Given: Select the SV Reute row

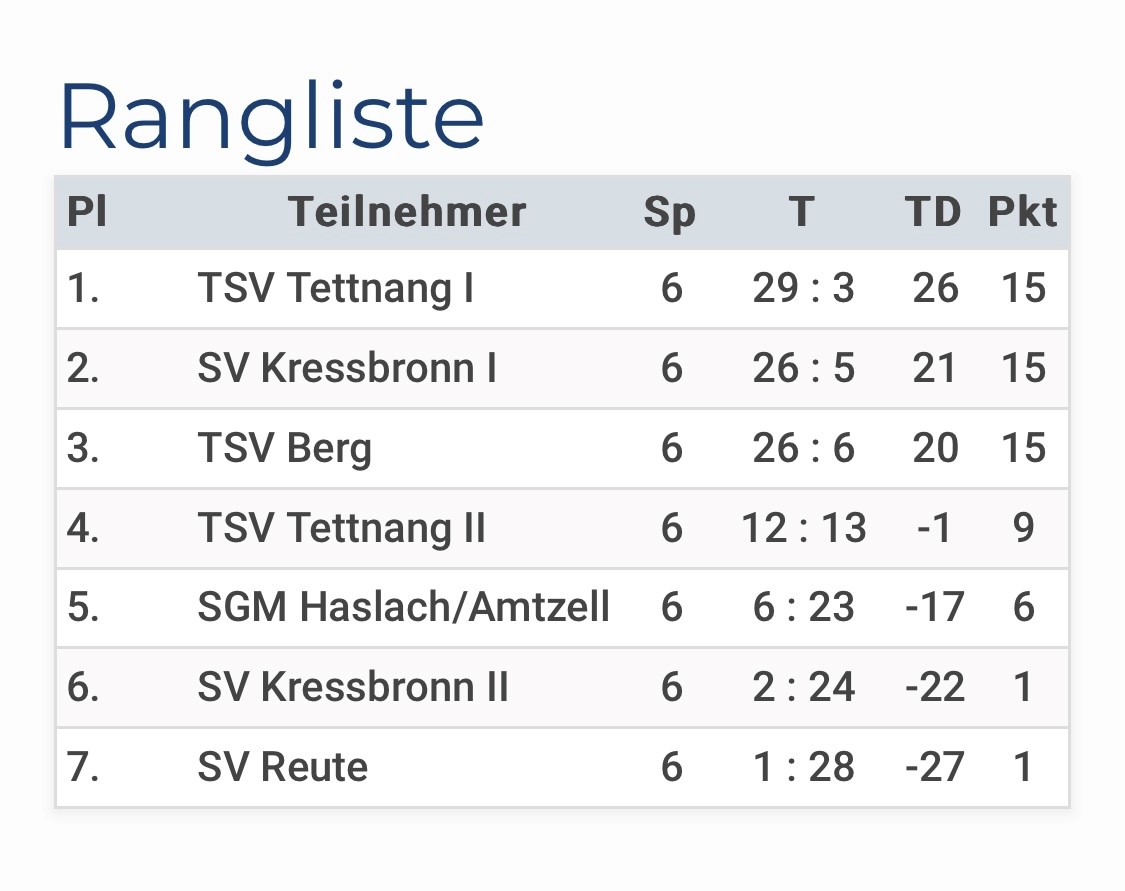Looking at the screenshot, I should (562, 768).
